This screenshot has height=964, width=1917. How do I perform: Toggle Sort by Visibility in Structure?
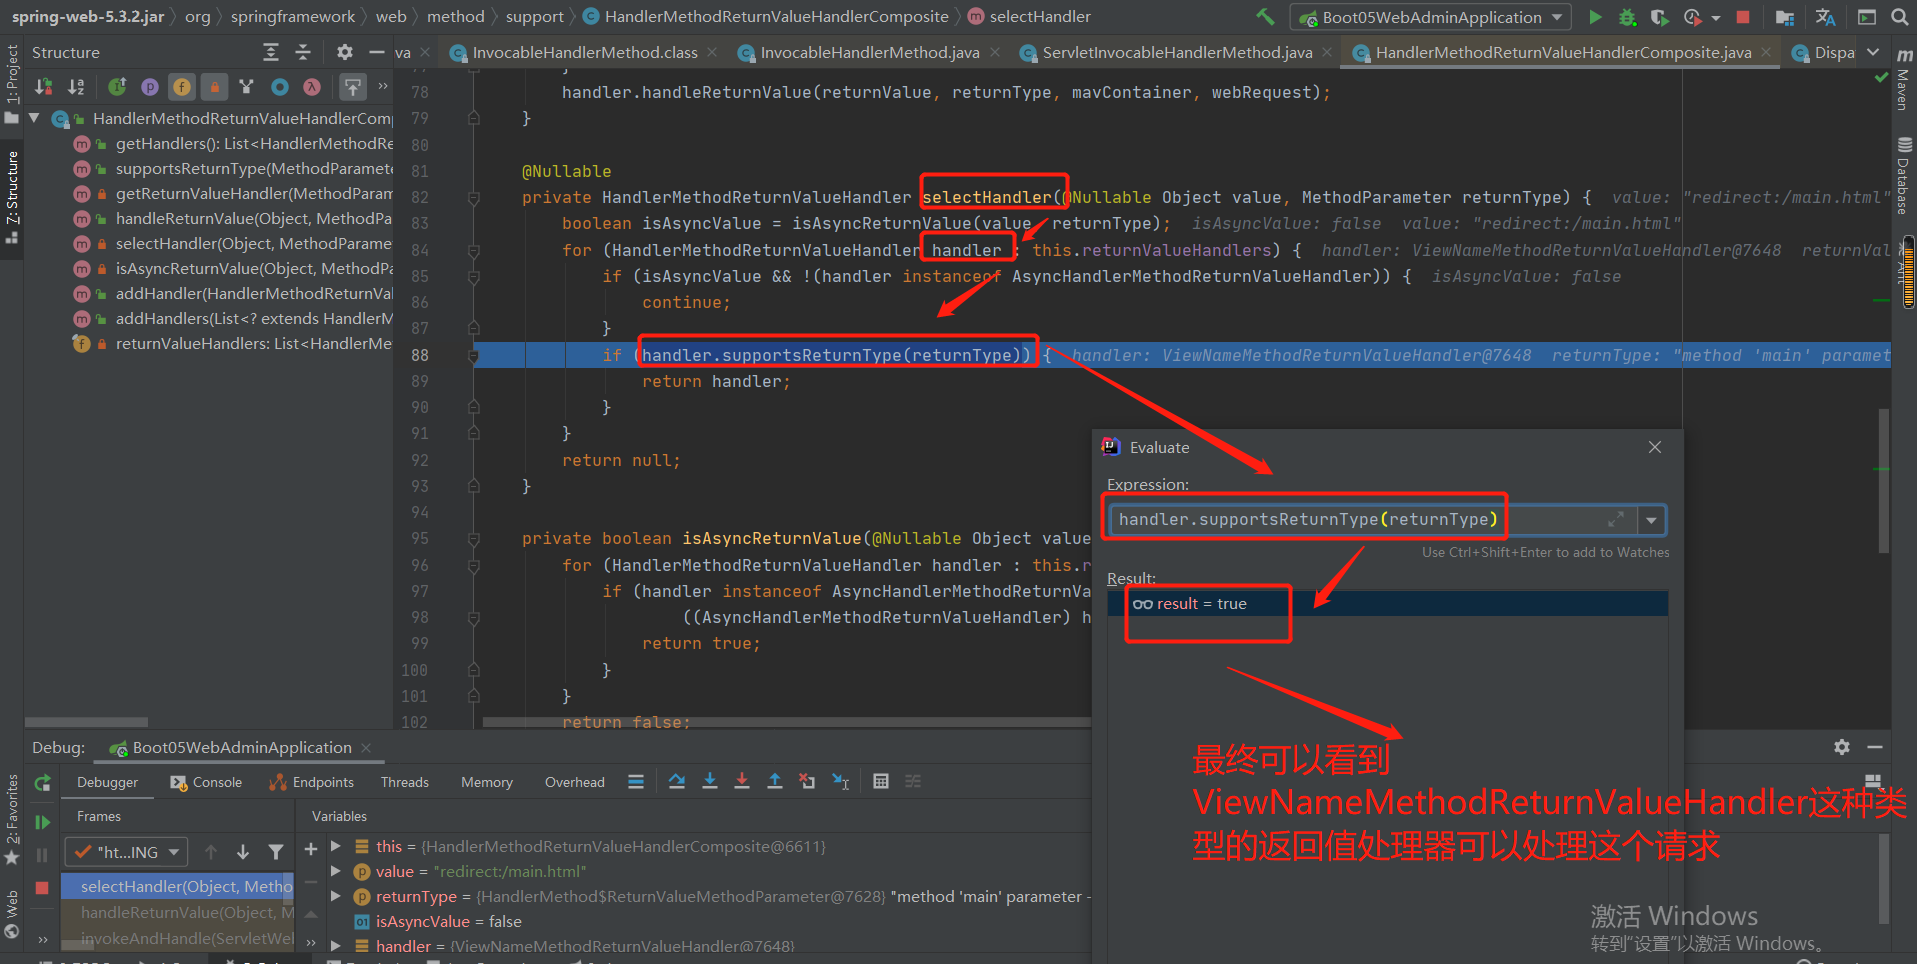44,87
